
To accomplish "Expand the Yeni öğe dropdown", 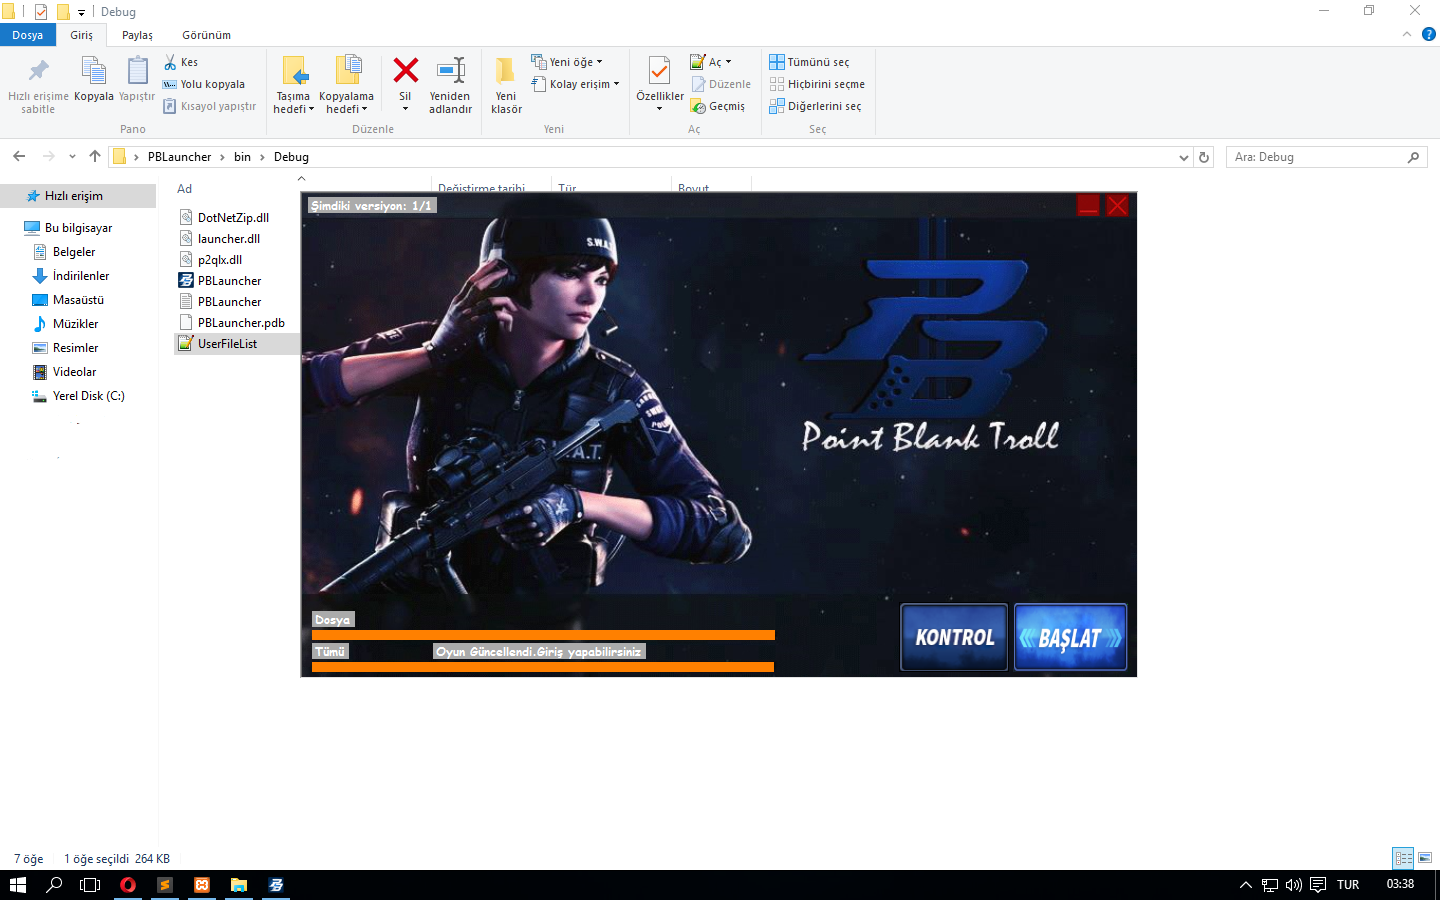I will 599,62.
